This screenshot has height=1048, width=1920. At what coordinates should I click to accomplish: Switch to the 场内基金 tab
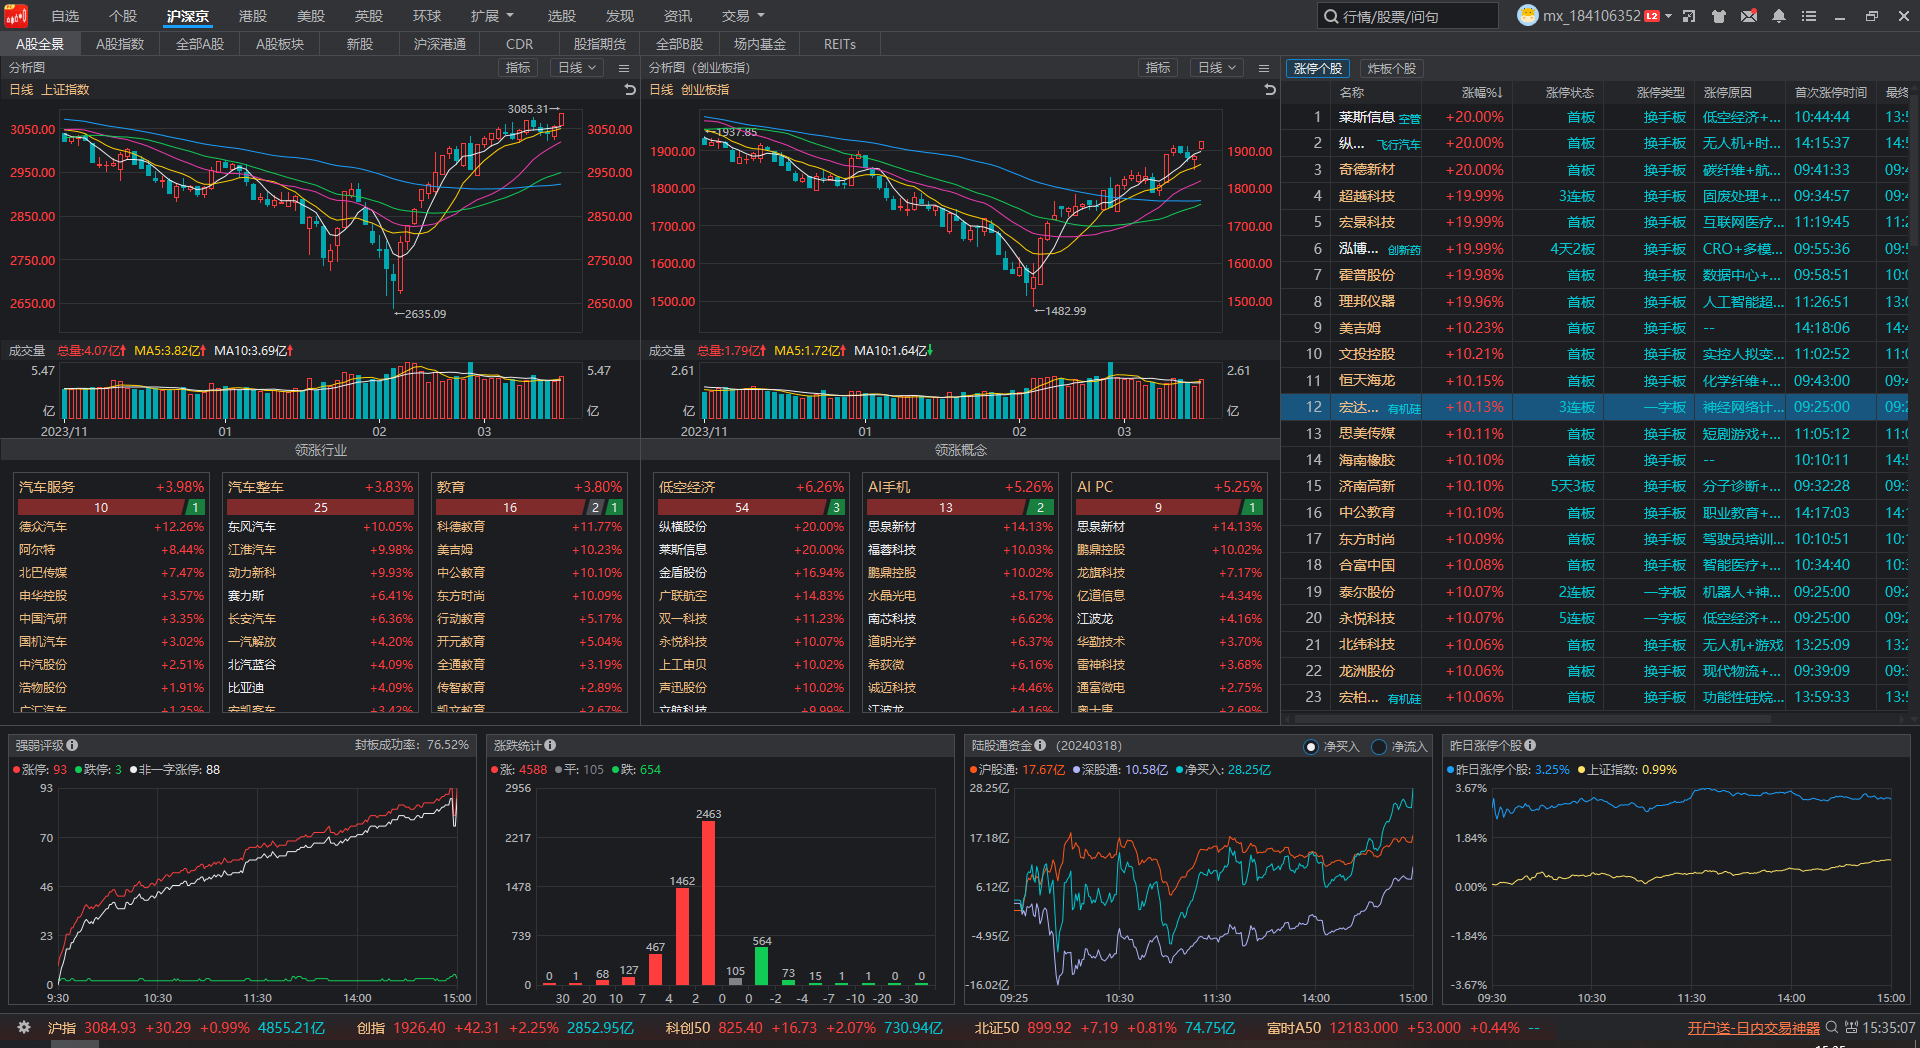760,44
